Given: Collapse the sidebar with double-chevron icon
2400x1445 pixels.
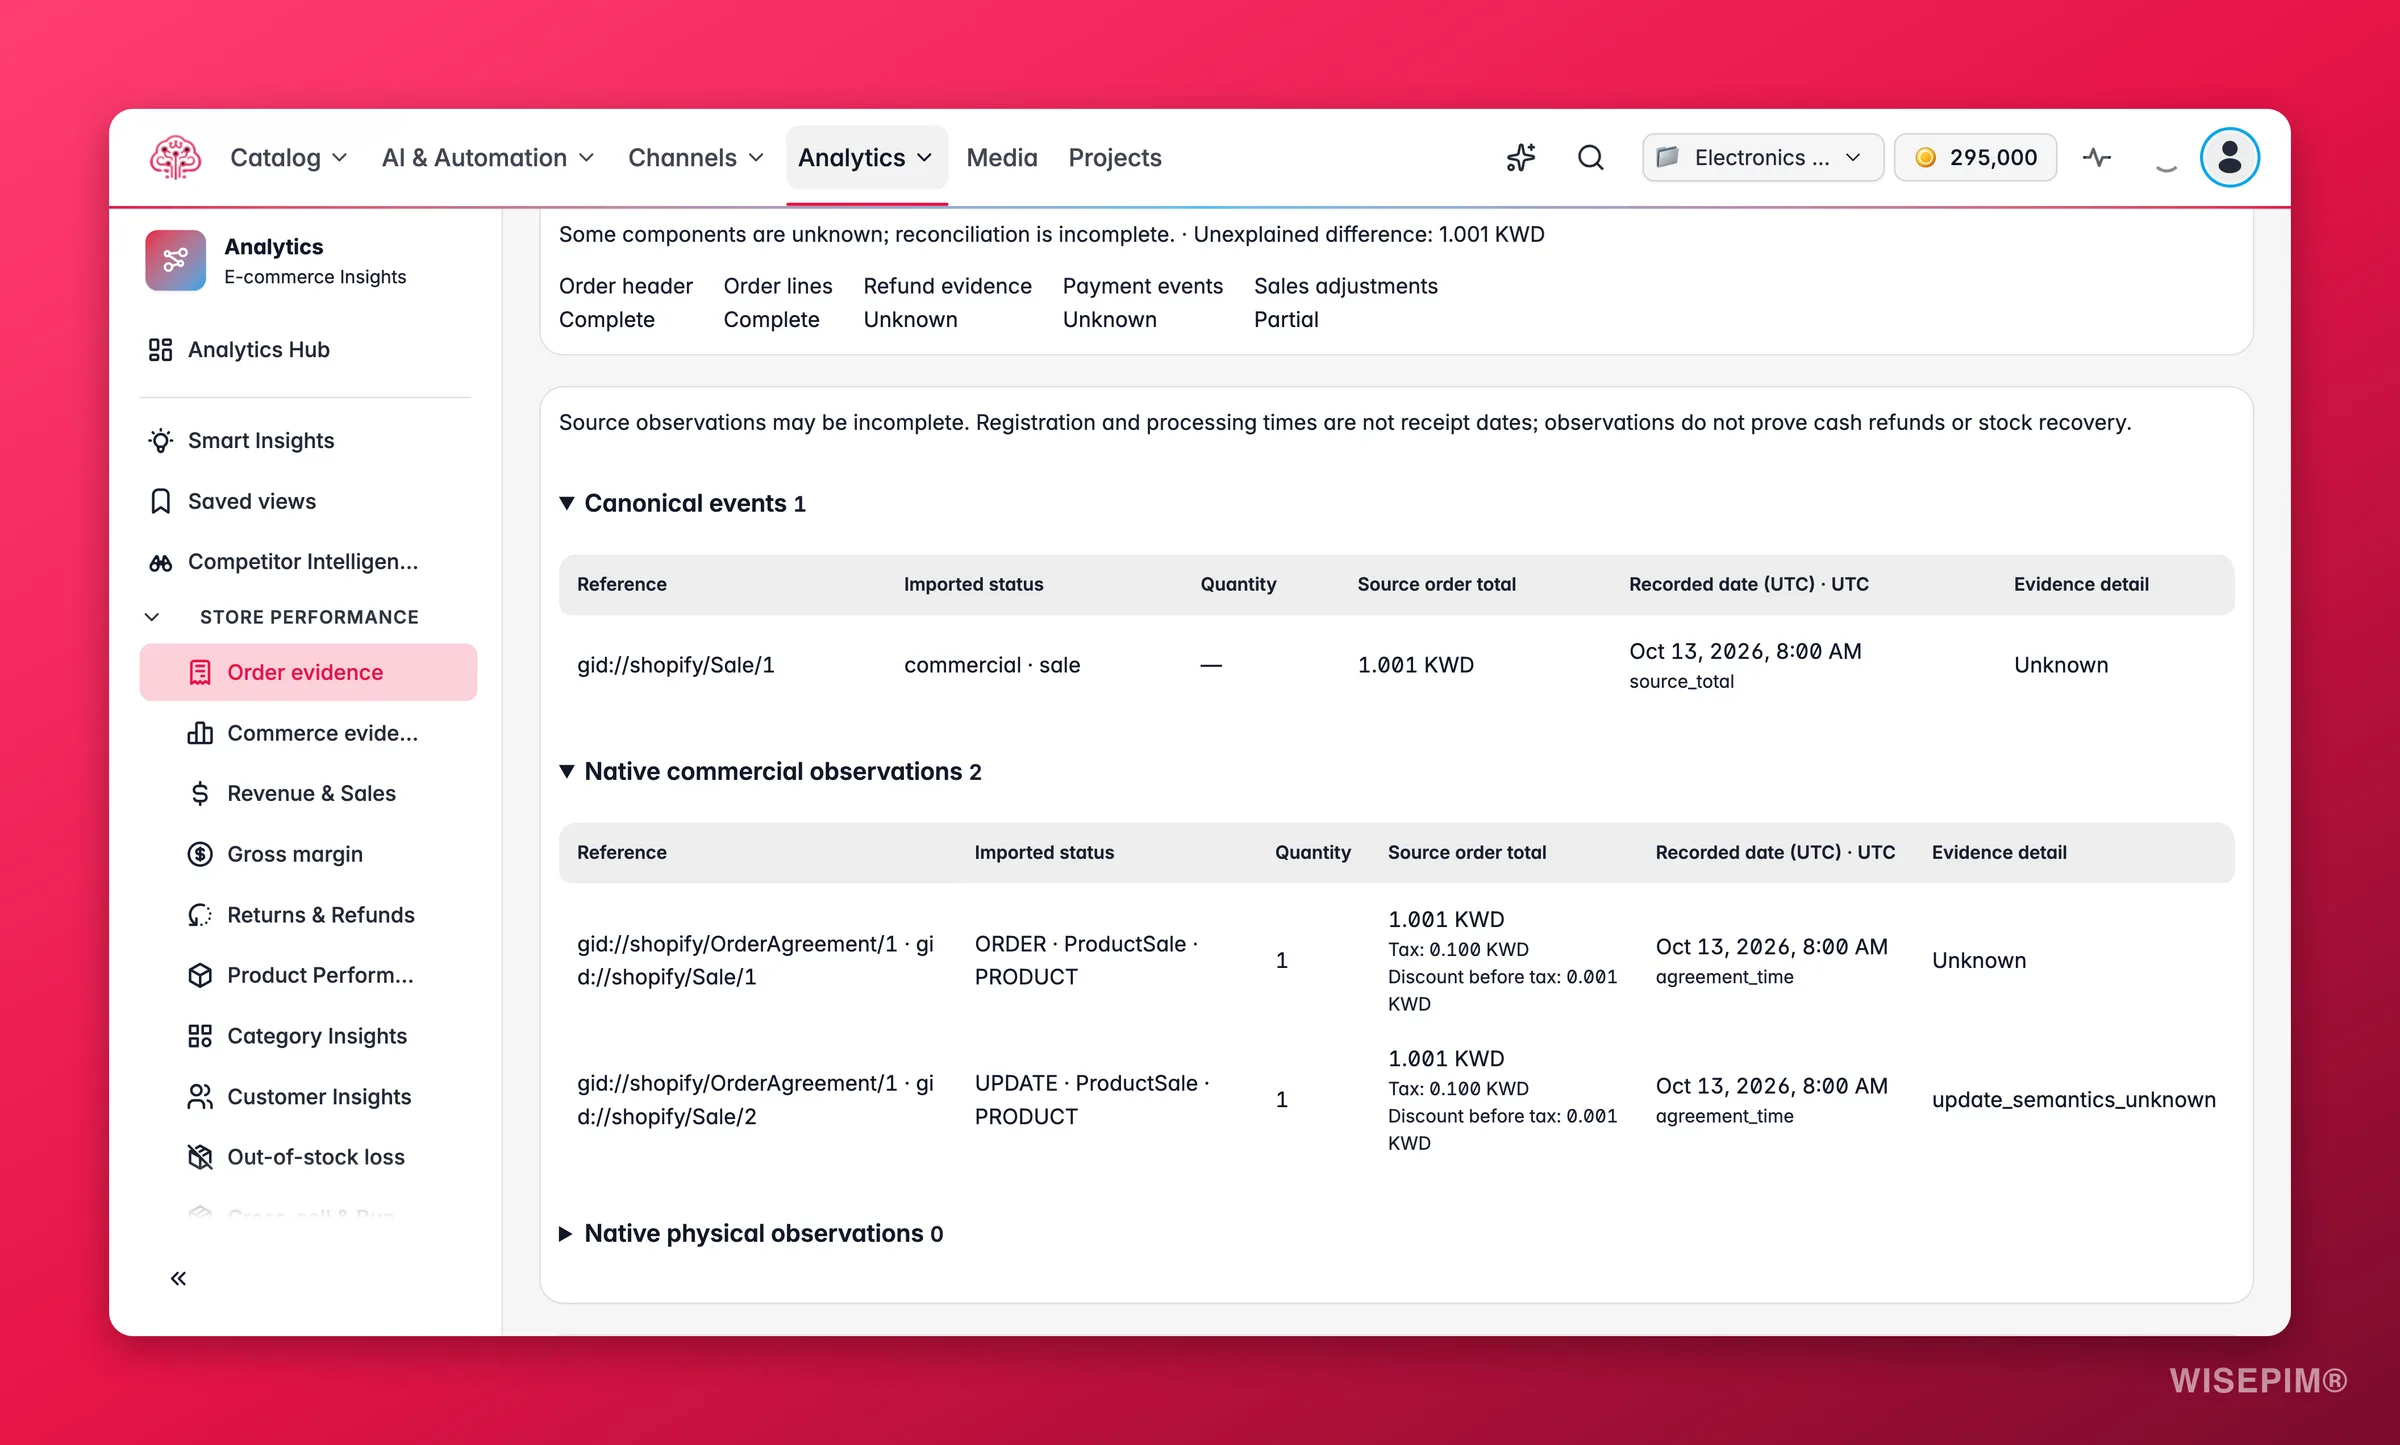Looking at the screenshot, I should pyautogui.click(x=178, y=1278).
